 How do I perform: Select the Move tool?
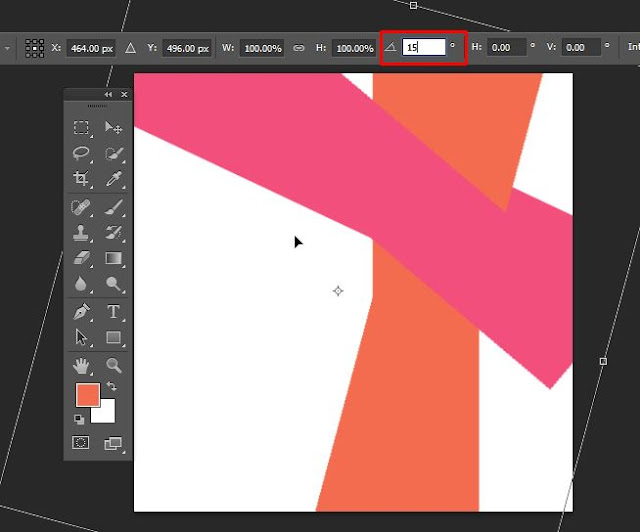113,127
